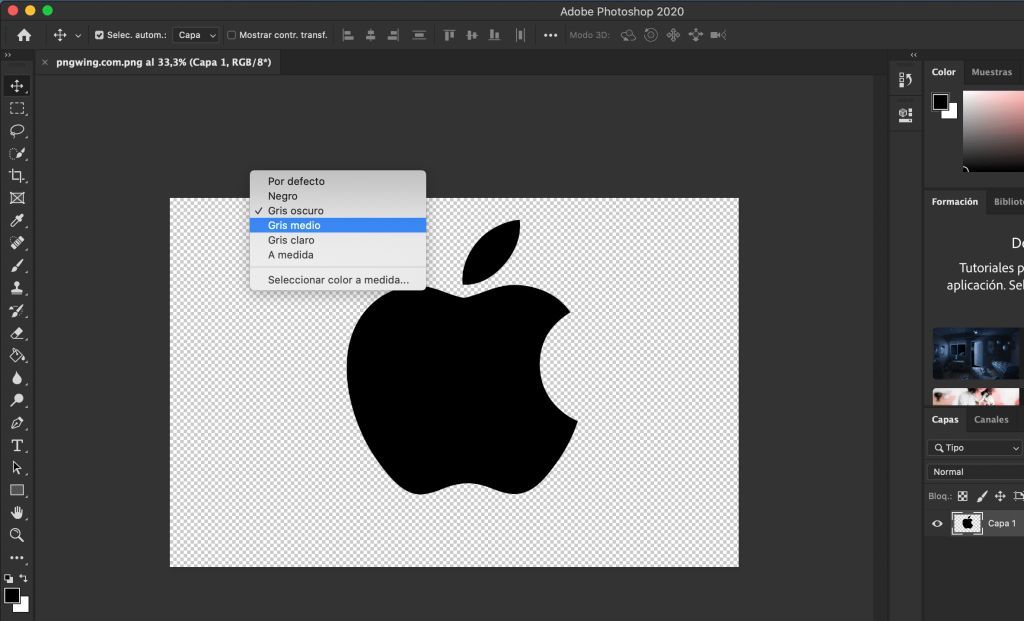
Task: Click align bottom edges icon
Action: (494, 35)
